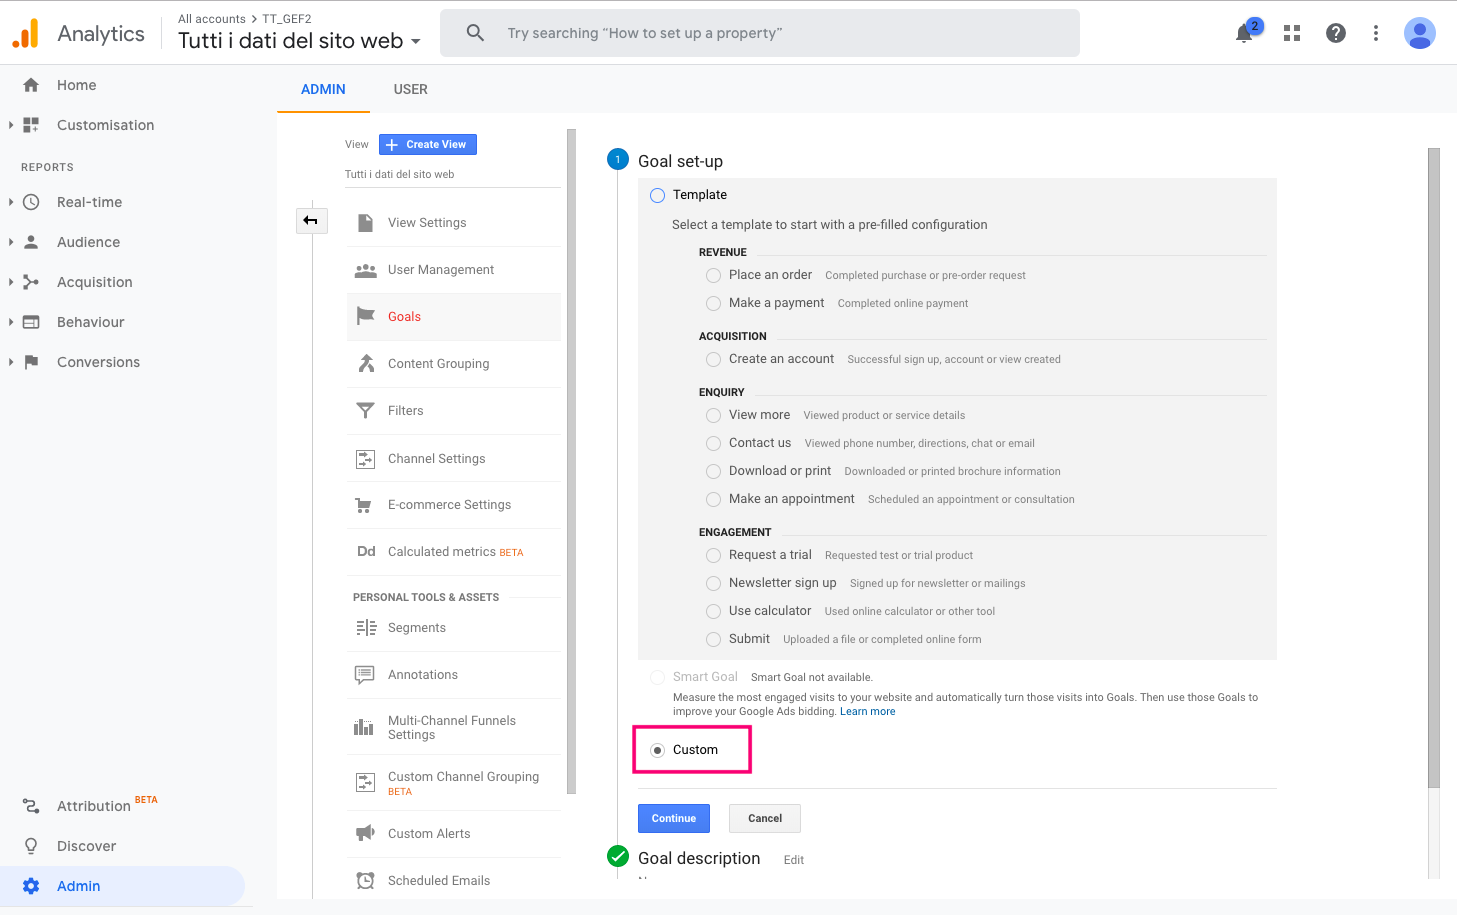Select the Make a payment template
This screenshot has height=915, width=1457.
pyautogui.click(x=713, y=303)
